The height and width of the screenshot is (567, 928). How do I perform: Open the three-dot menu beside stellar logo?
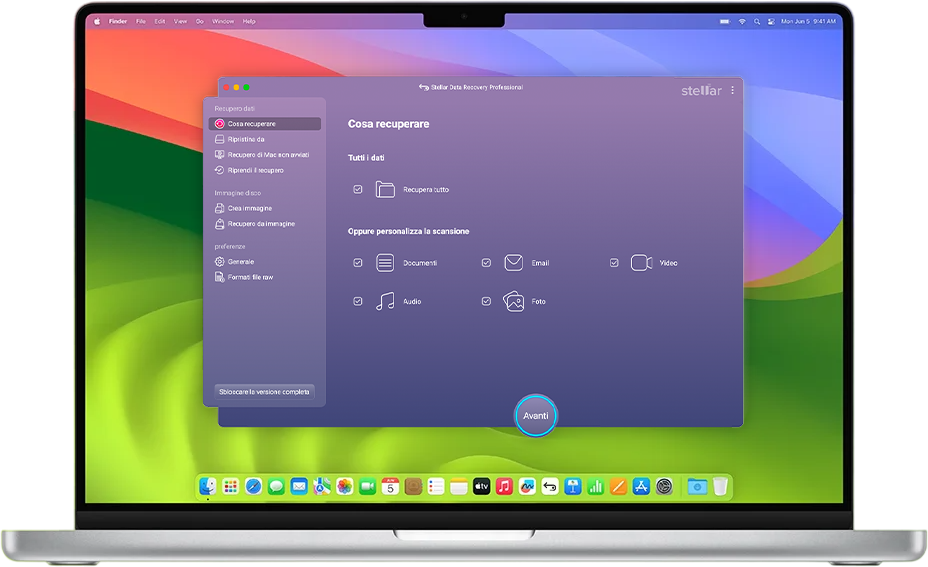coord(733,90)
